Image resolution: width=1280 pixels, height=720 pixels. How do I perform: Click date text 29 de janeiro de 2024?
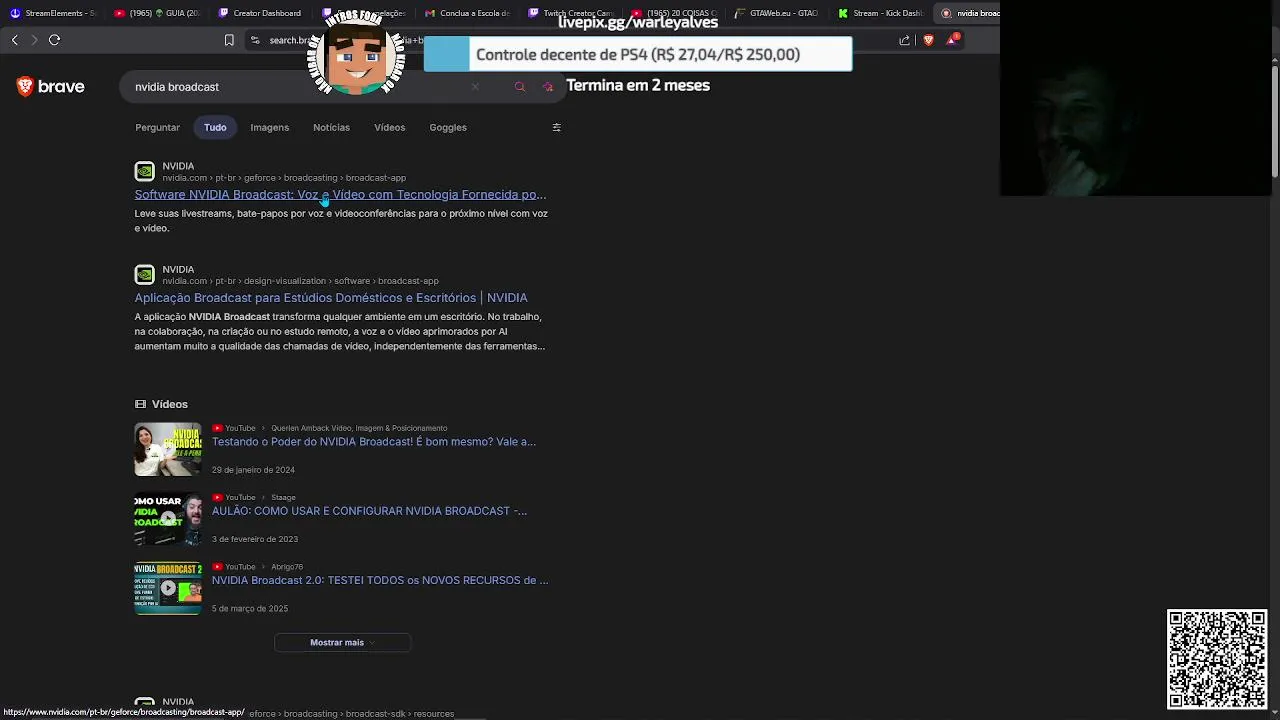[253, 470]
